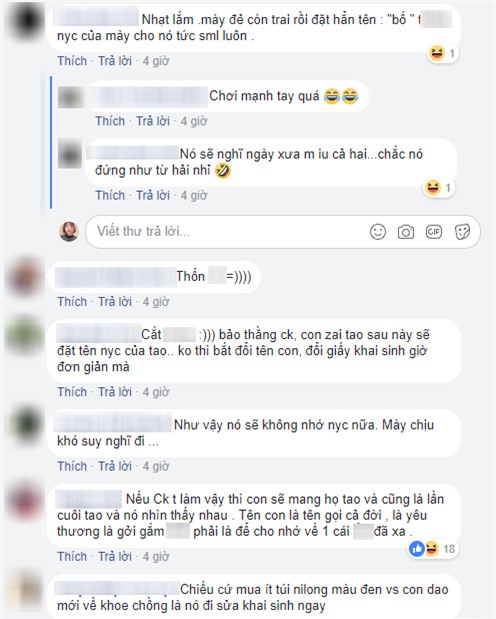The image size is (496, 619).
Task: Open the '4 giờ' timestamp of 'Thốn' comment
Action: 156,302
